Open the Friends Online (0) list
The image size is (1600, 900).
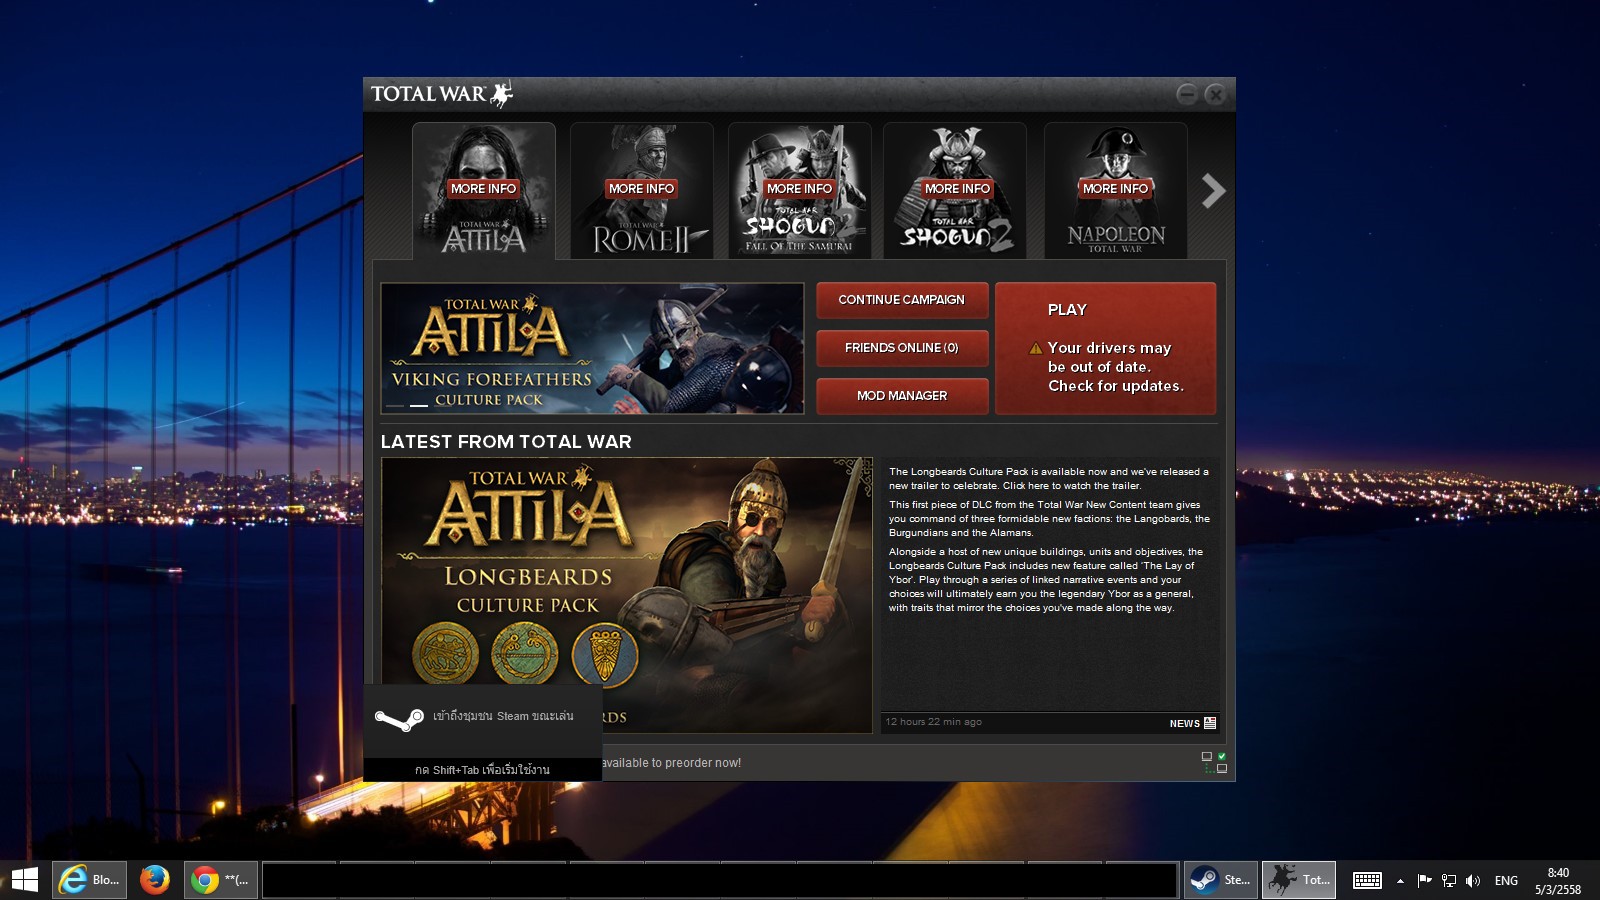902,348
